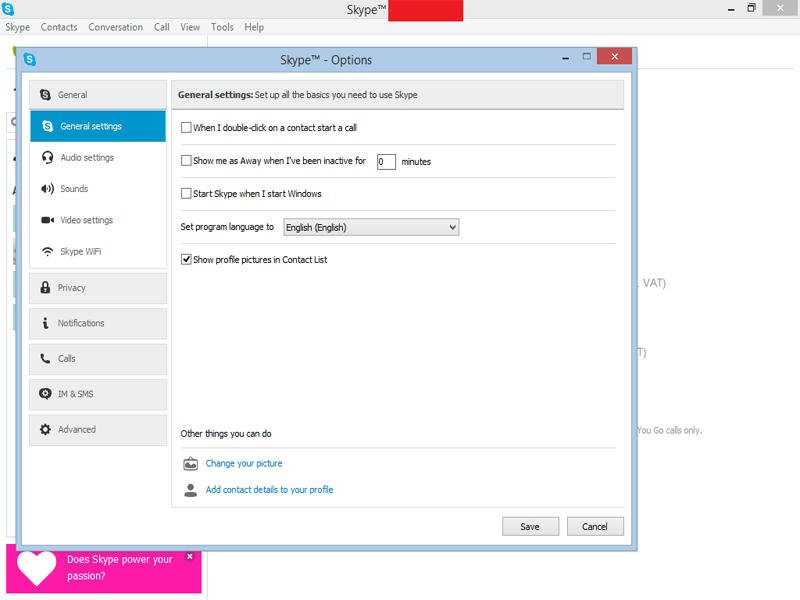Click the phone handset icon for Calls
Image resolution: width=800 pixels, height=600 pixels.
coord(45,358)
